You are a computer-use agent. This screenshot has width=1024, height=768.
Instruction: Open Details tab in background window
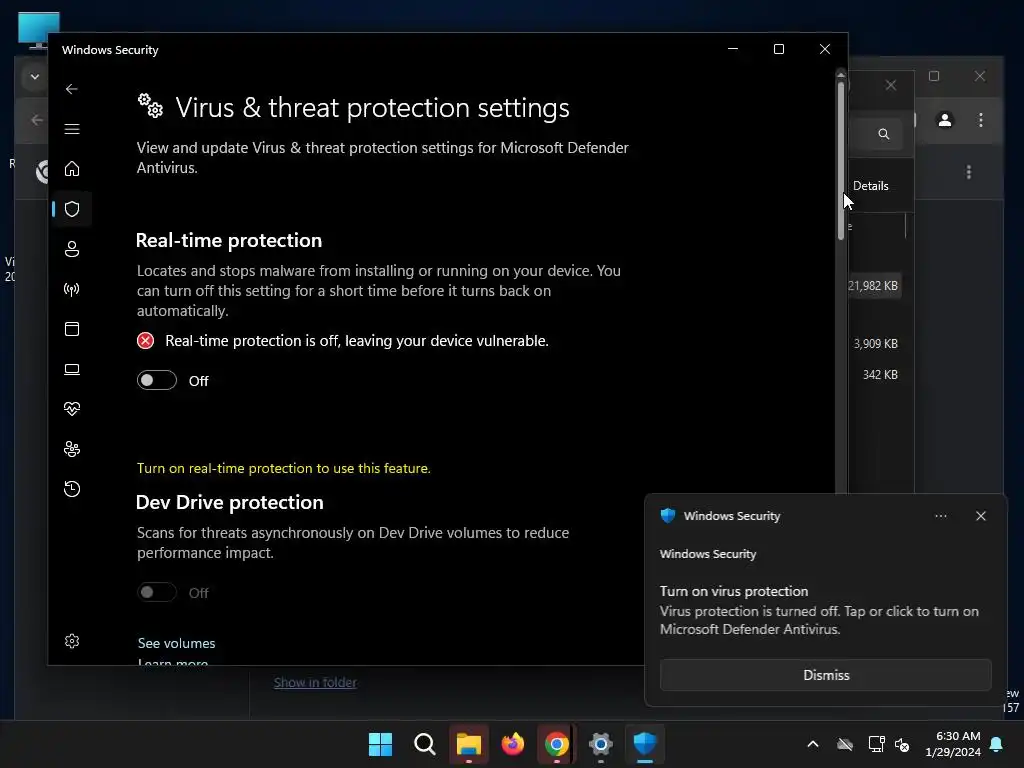tap(871, 186)
